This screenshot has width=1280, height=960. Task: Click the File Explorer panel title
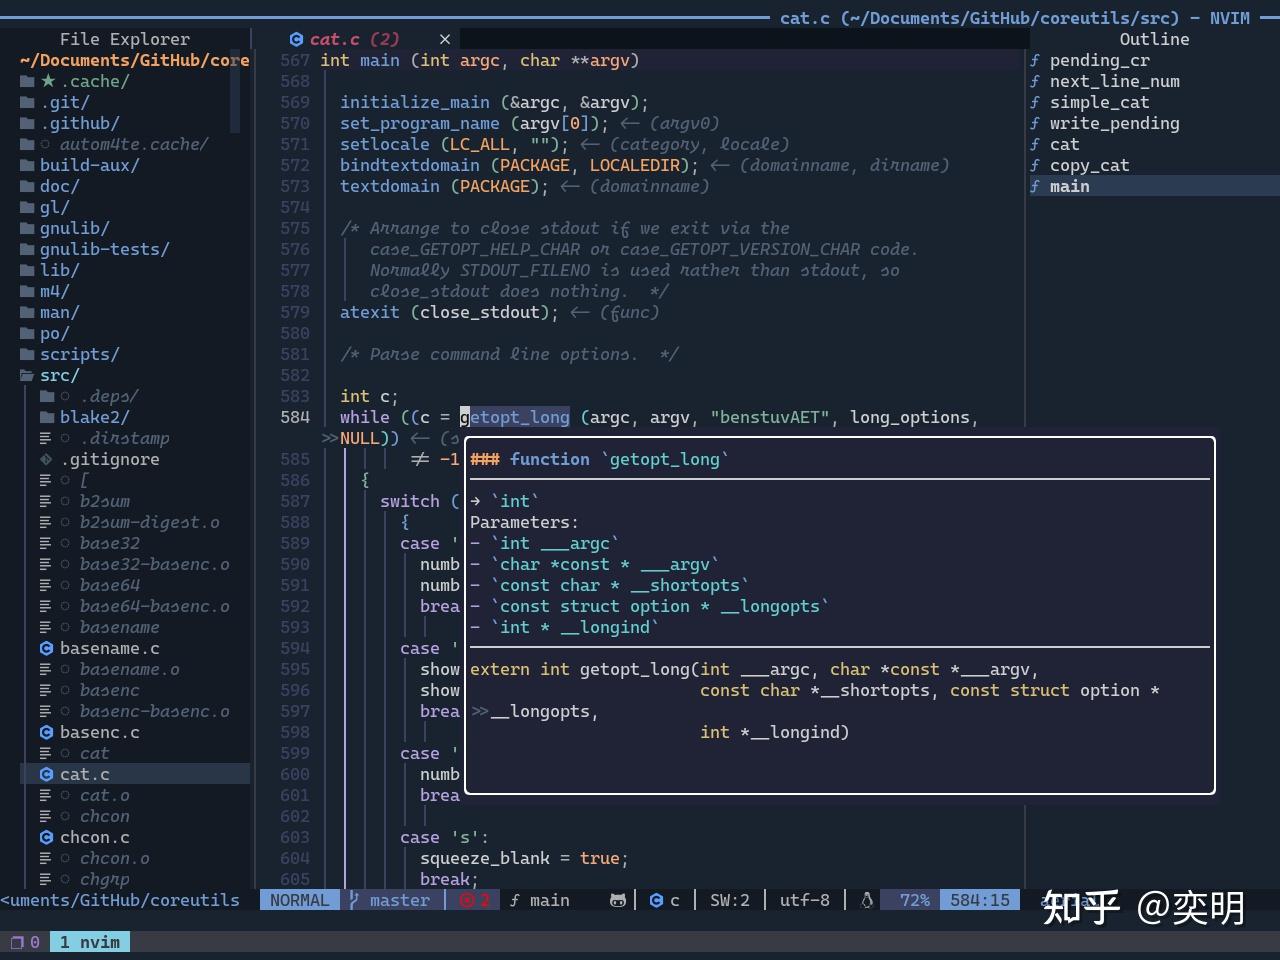point(124,39)
